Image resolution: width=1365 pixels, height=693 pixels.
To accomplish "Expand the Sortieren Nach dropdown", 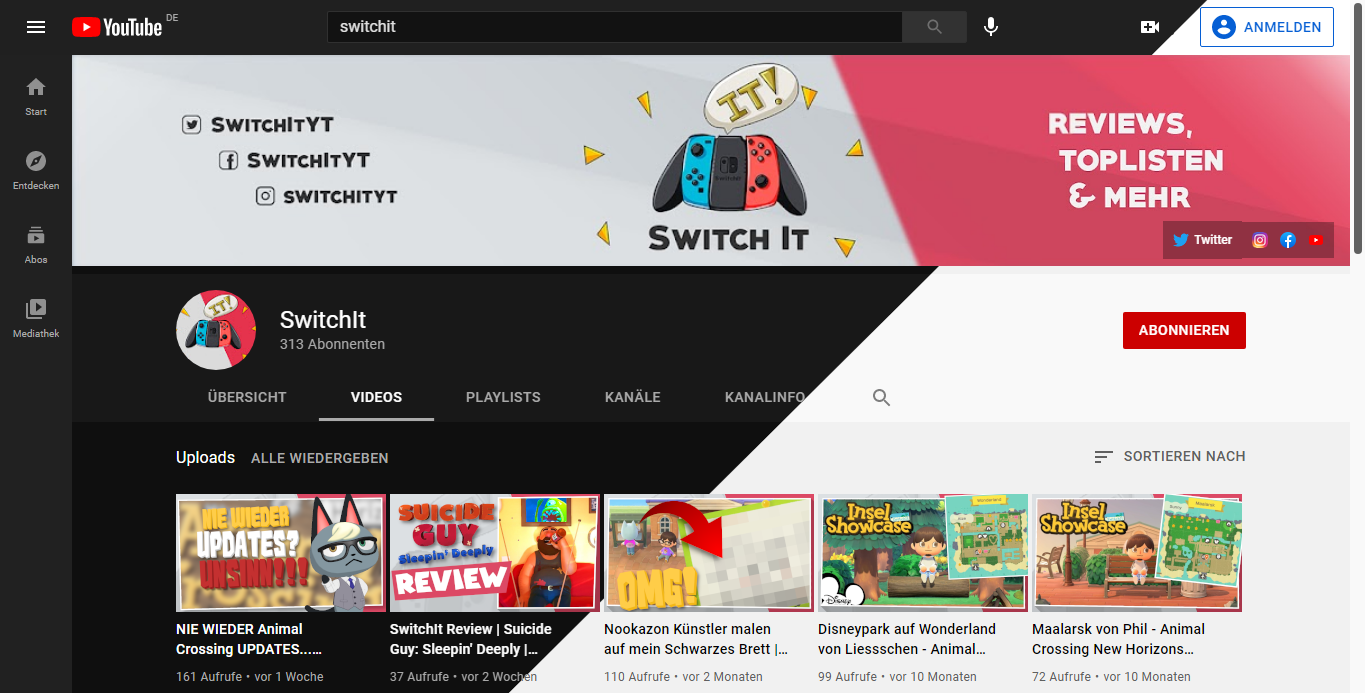I will click(x=1170, y=456).
